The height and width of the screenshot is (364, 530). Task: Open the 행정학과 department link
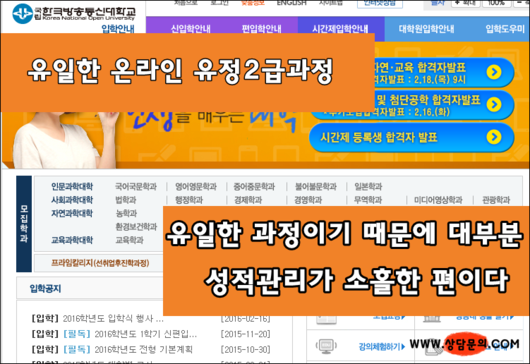[189, 200]
